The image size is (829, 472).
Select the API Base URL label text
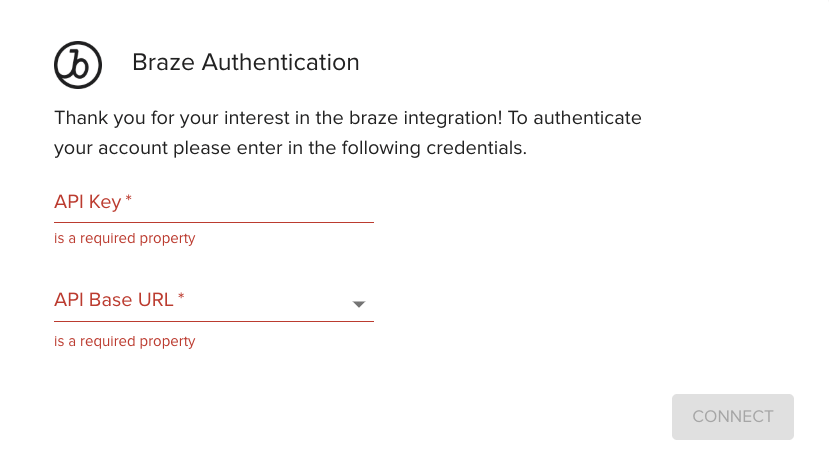tap(114, 300)
